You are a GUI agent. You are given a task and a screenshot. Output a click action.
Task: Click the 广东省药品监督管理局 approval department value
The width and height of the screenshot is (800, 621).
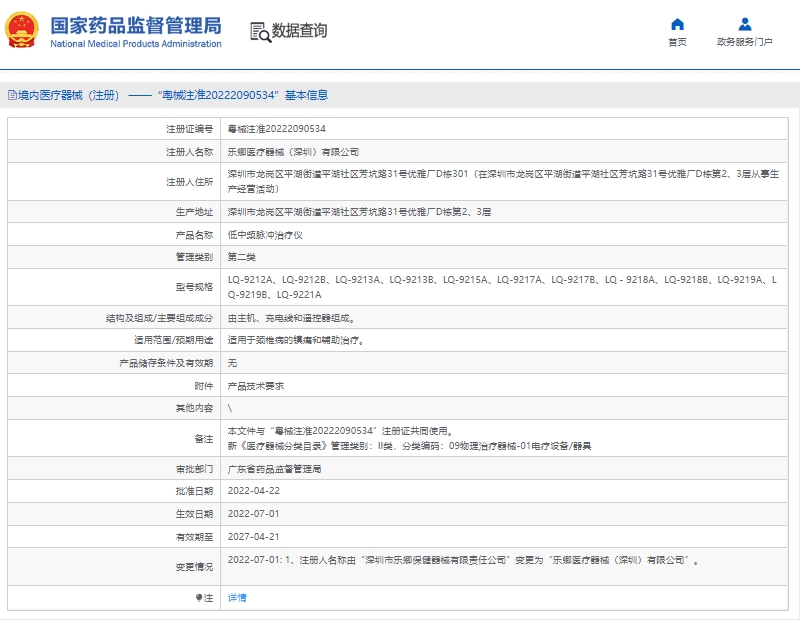pos(275,468)
